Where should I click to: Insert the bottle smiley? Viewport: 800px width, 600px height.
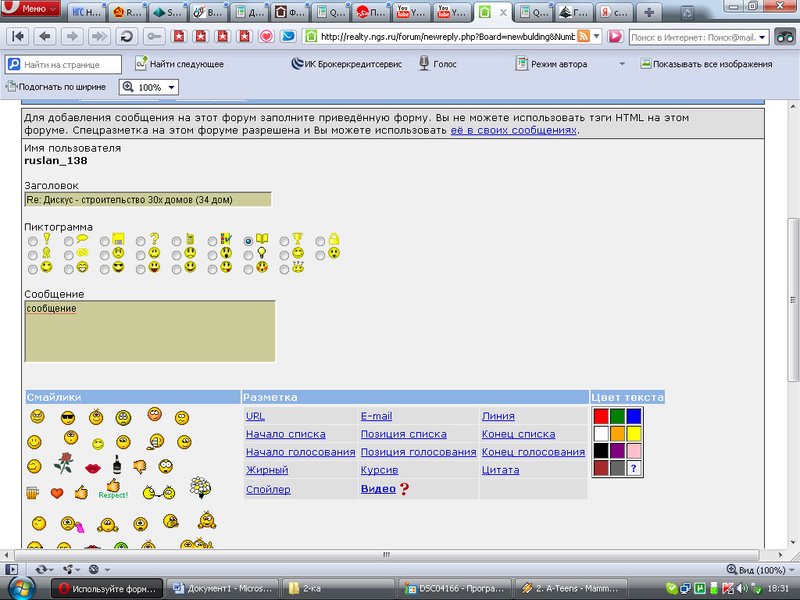point(117,464)
